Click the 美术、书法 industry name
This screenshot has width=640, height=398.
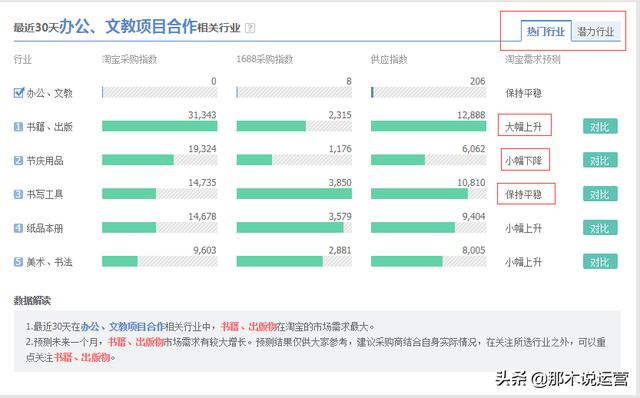(49, 262)
